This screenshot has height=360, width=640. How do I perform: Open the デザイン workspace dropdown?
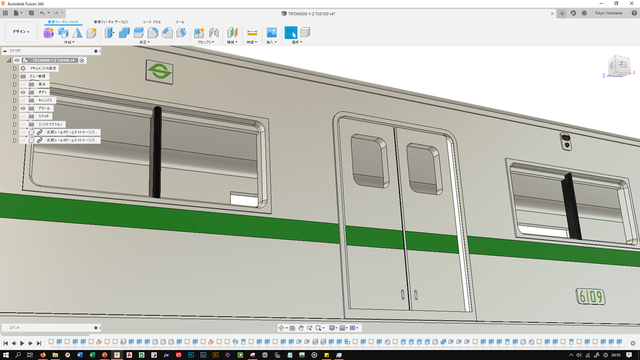21,32
